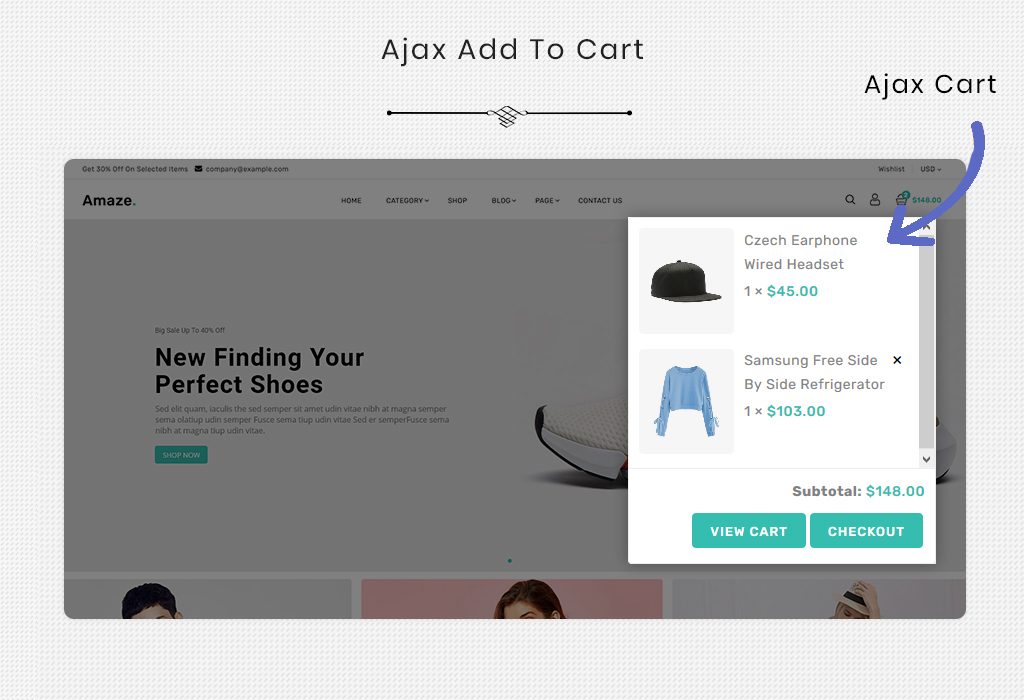Open the CONTACT US page
1024x700 pixels.
pos(600,200)
